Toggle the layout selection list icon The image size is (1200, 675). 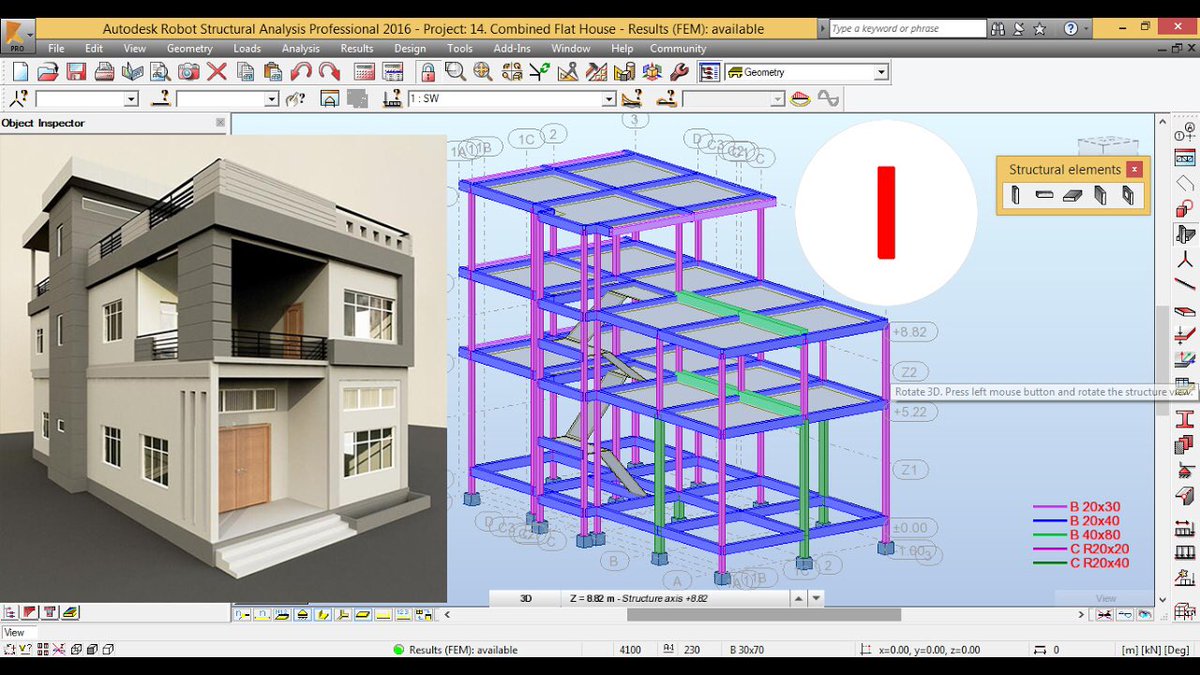click(710, 72)
